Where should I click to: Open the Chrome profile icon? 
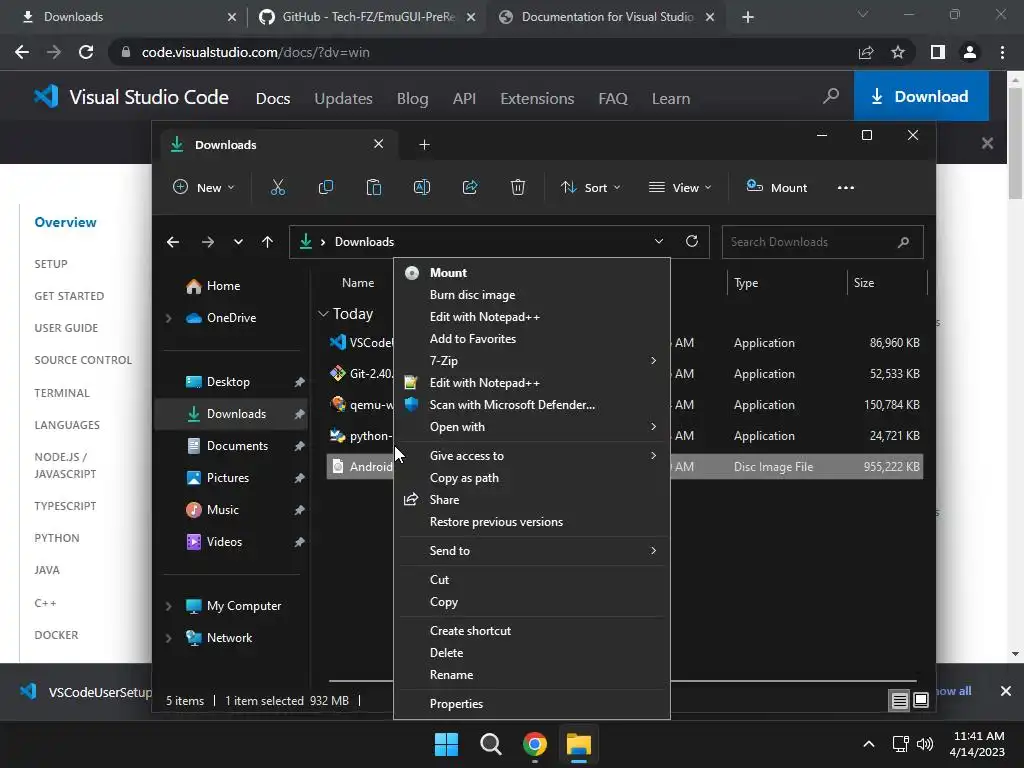[x=970, y=52]
